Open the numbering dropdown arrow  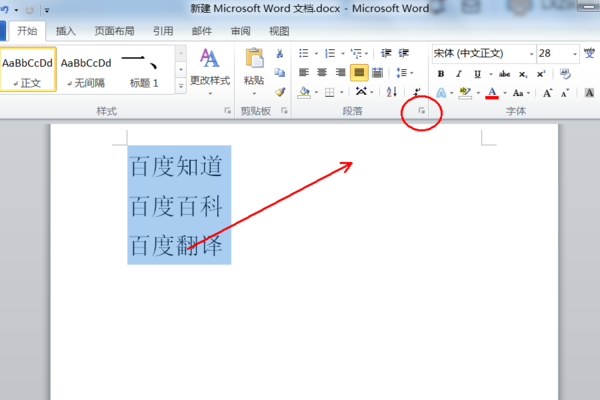click(x=342, y=54)
